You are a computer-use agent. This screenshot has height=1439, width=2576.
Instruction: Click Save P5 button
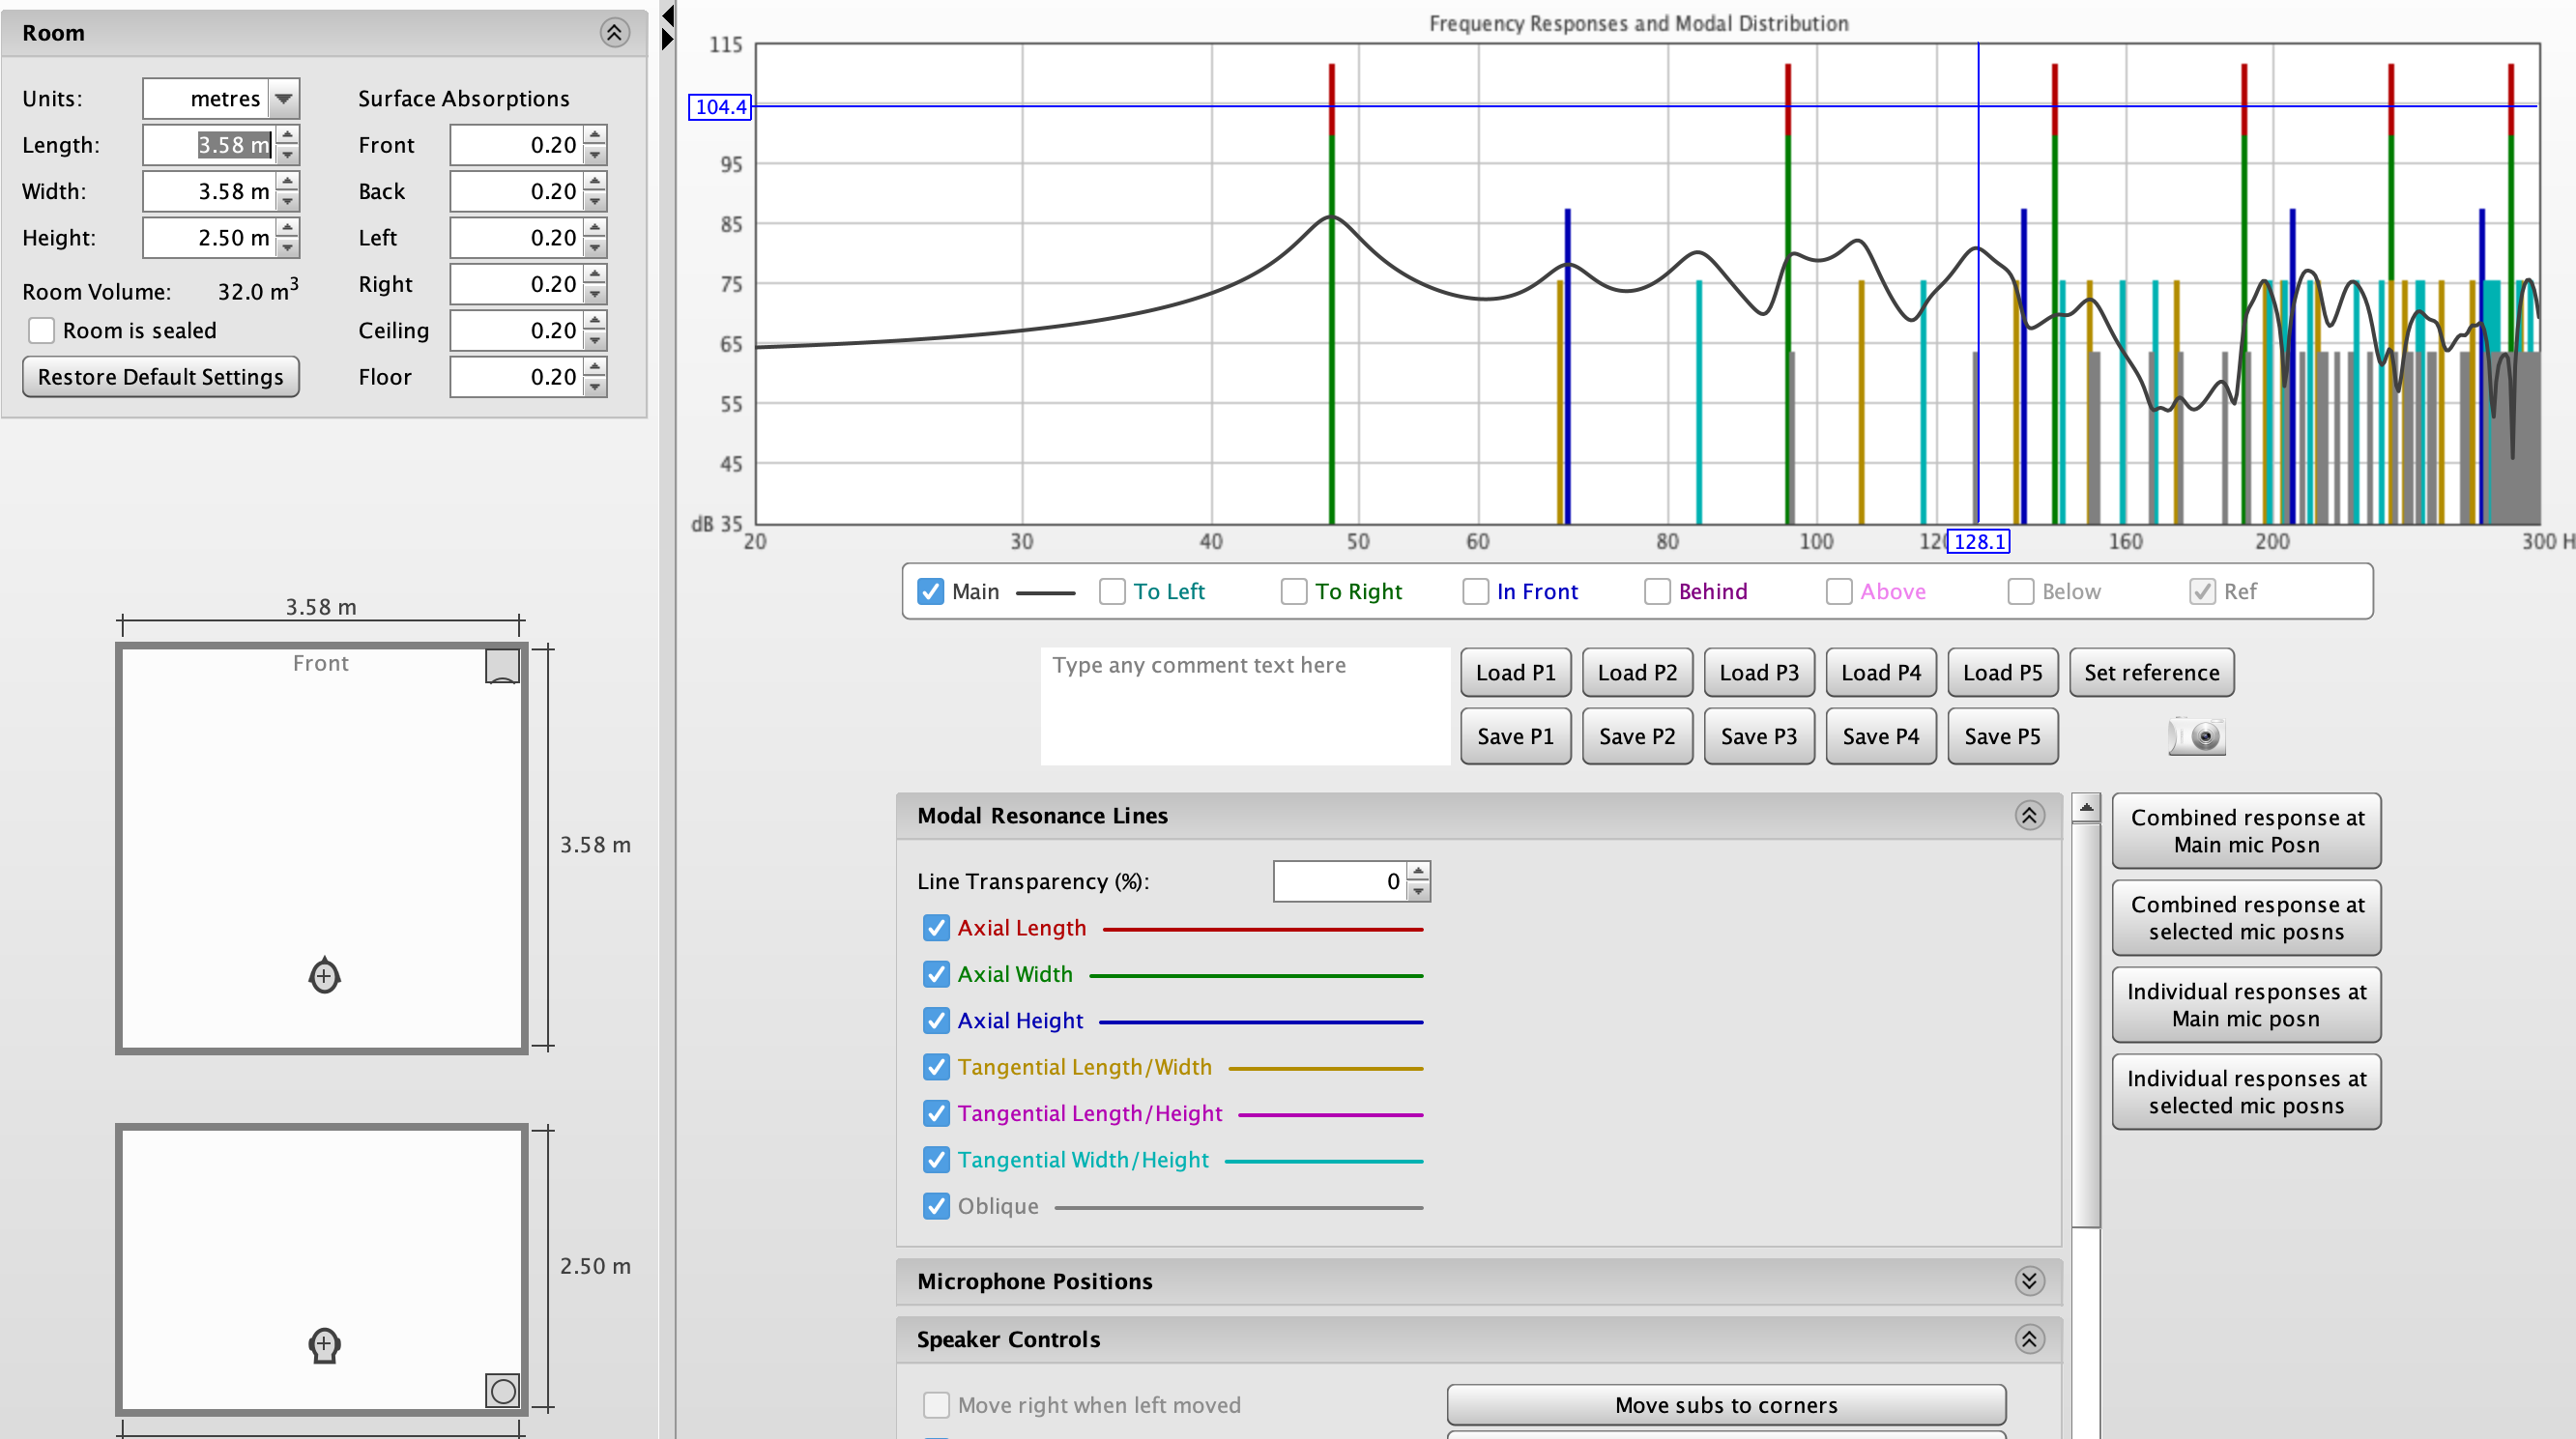coord(2002,736)
